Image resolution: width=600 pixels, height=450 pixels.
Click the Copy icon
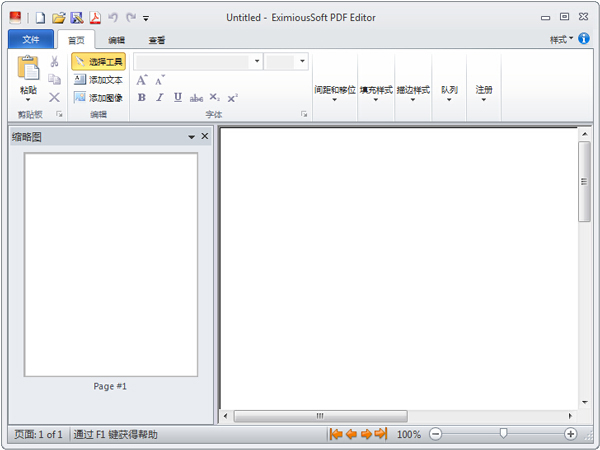click(x=54, y=79)
